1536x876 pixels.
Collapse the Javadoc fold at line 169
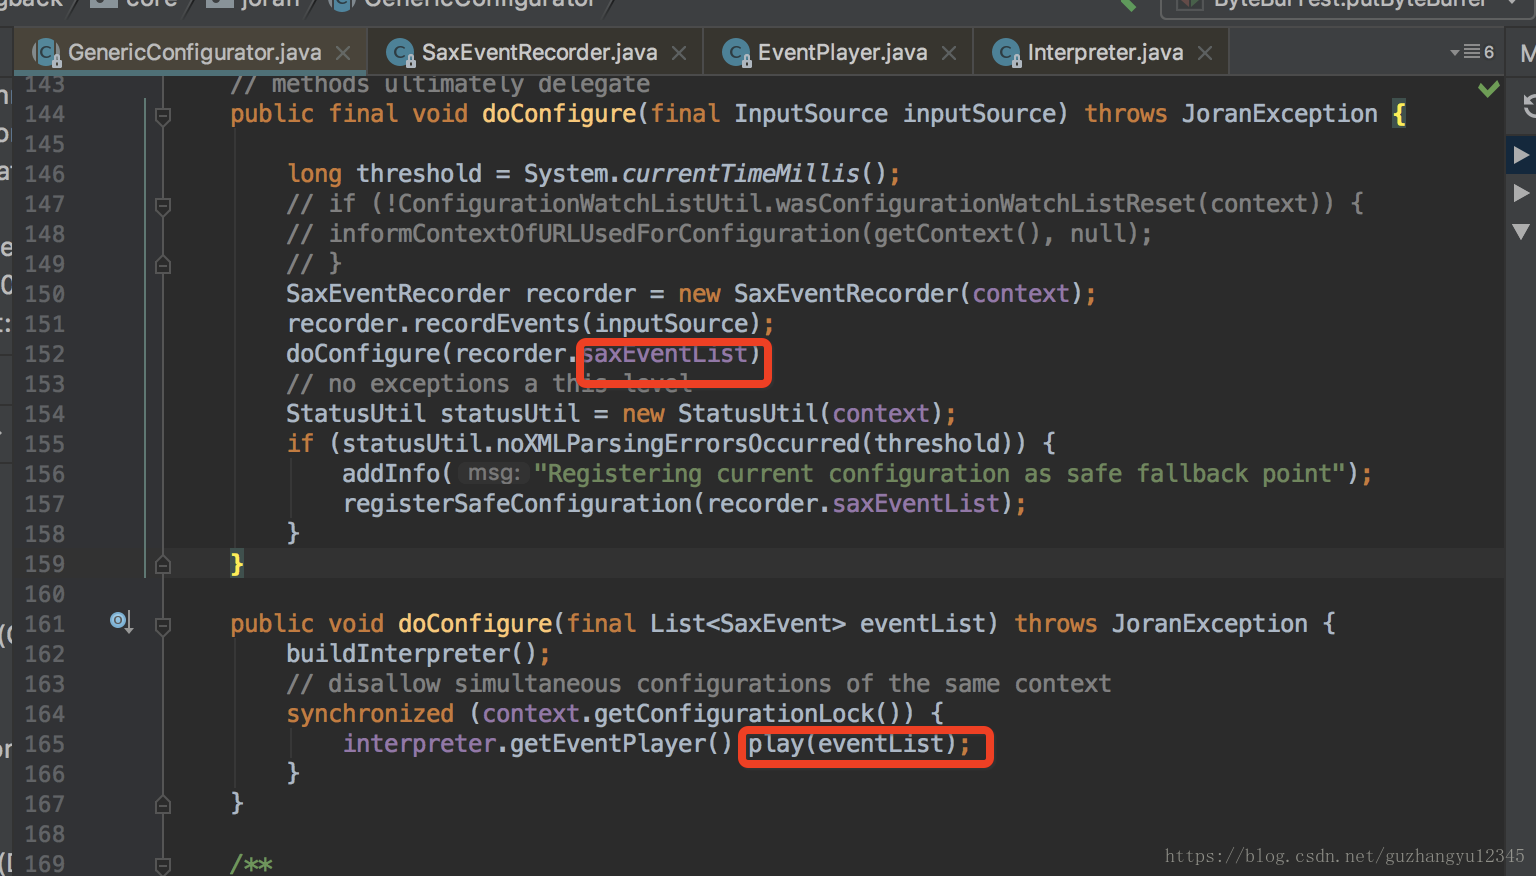coord(163,865)
